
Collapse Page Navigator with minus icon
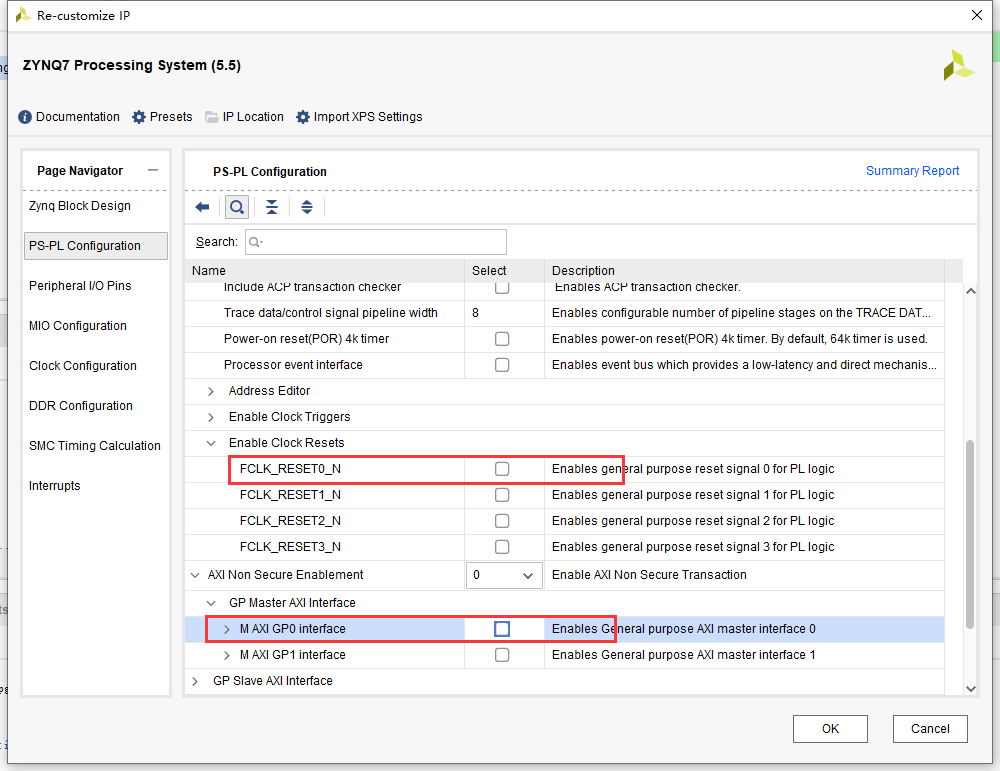[152, 170]
